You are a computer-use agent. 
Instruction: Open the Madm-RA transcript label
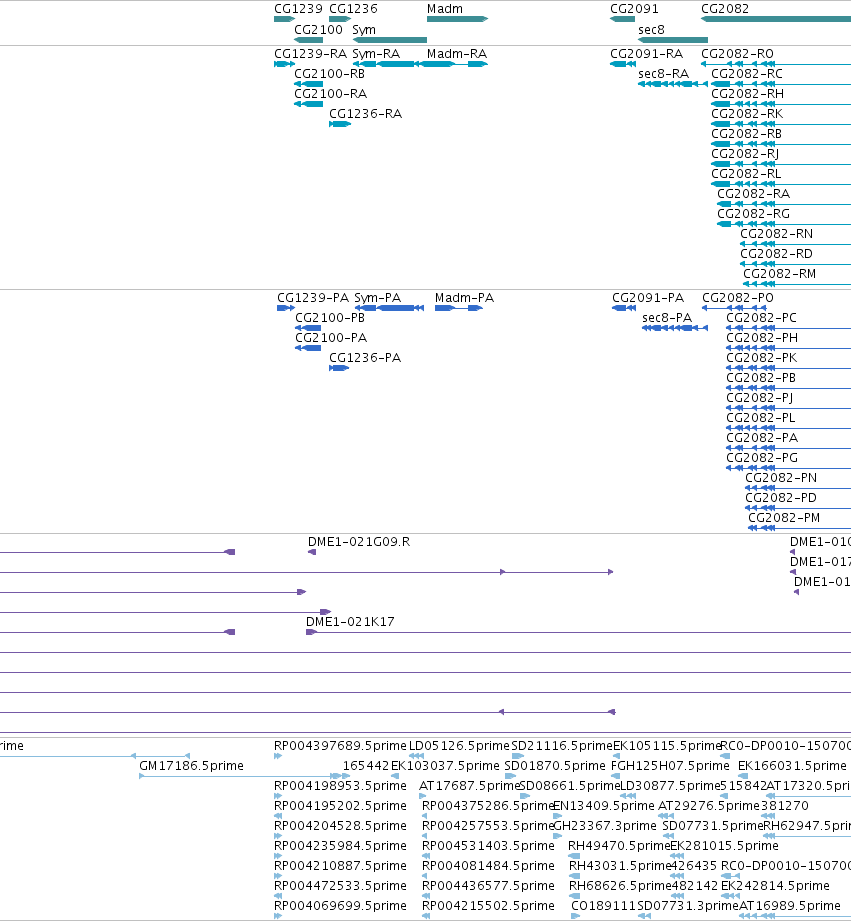[457, 53]
